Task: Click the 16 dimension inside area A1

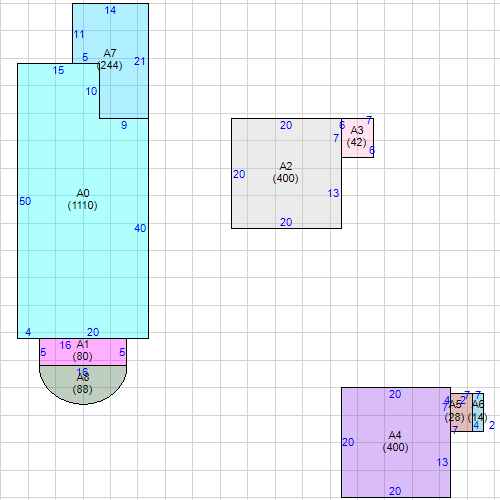Action: click(65, 345)
